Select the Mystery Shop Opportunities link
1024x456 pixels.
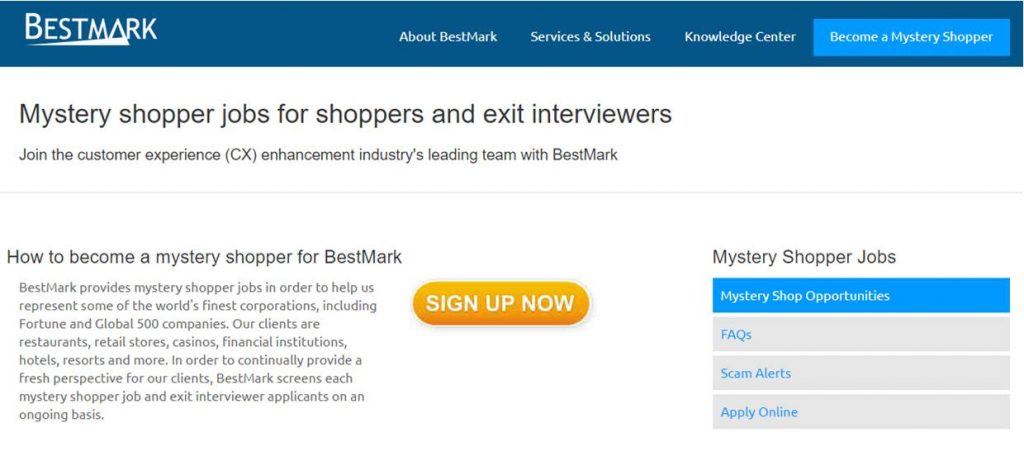pyautogui.click(x=805, y=296)
